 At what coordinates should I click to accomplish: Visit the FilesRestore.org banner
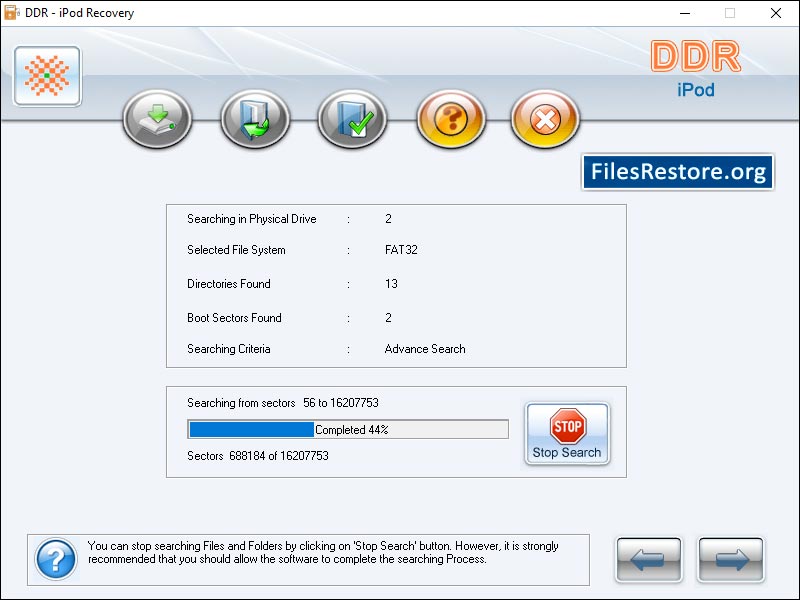pos(679,171)
